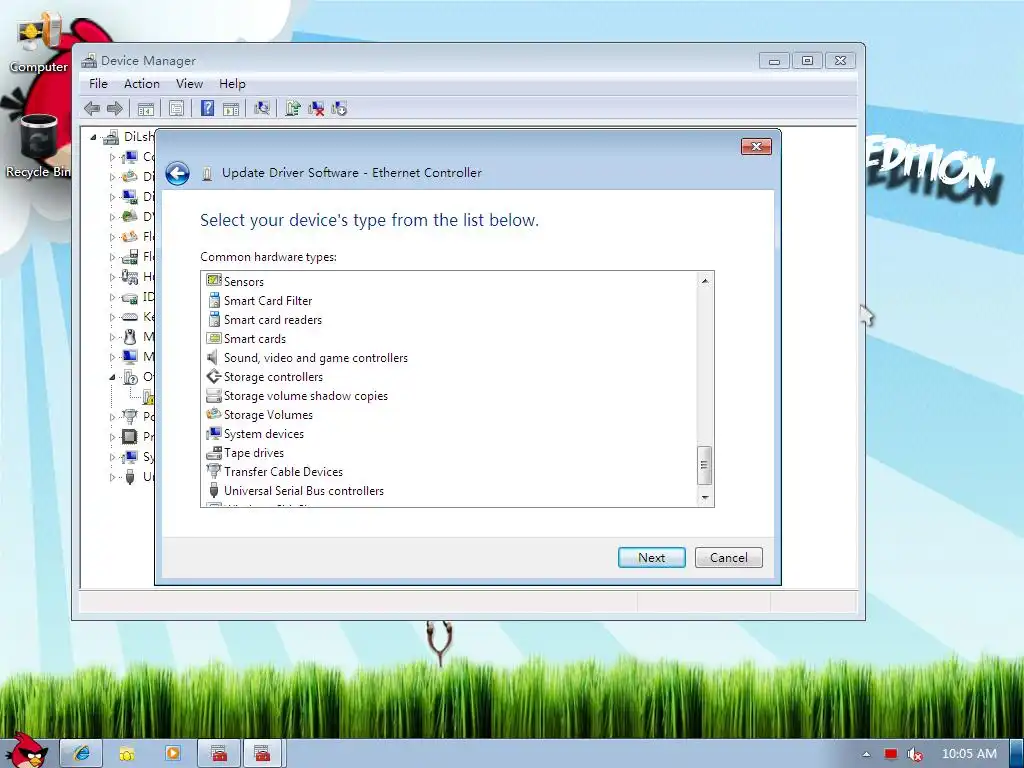Click the Universal Serial Bus controllers plug icon
The height and width of the screenshot is (768, 1024).
(214, 490)
